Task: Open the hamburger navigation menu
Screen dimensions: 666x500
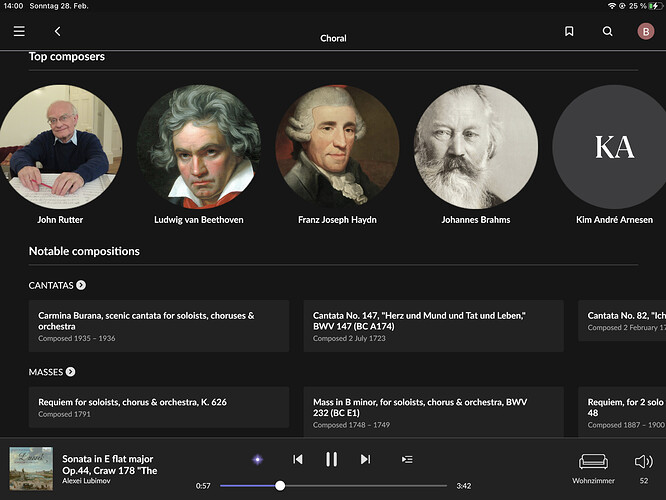Action: (19, 31)
